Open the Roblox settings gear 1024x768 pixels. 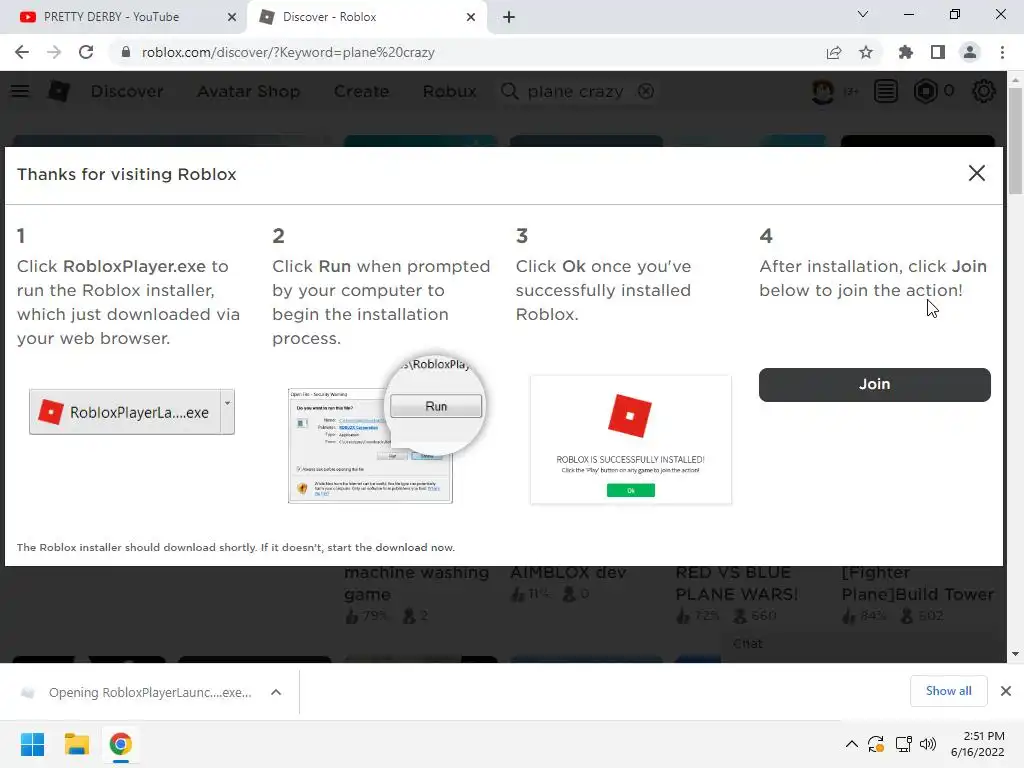[984, 91]
